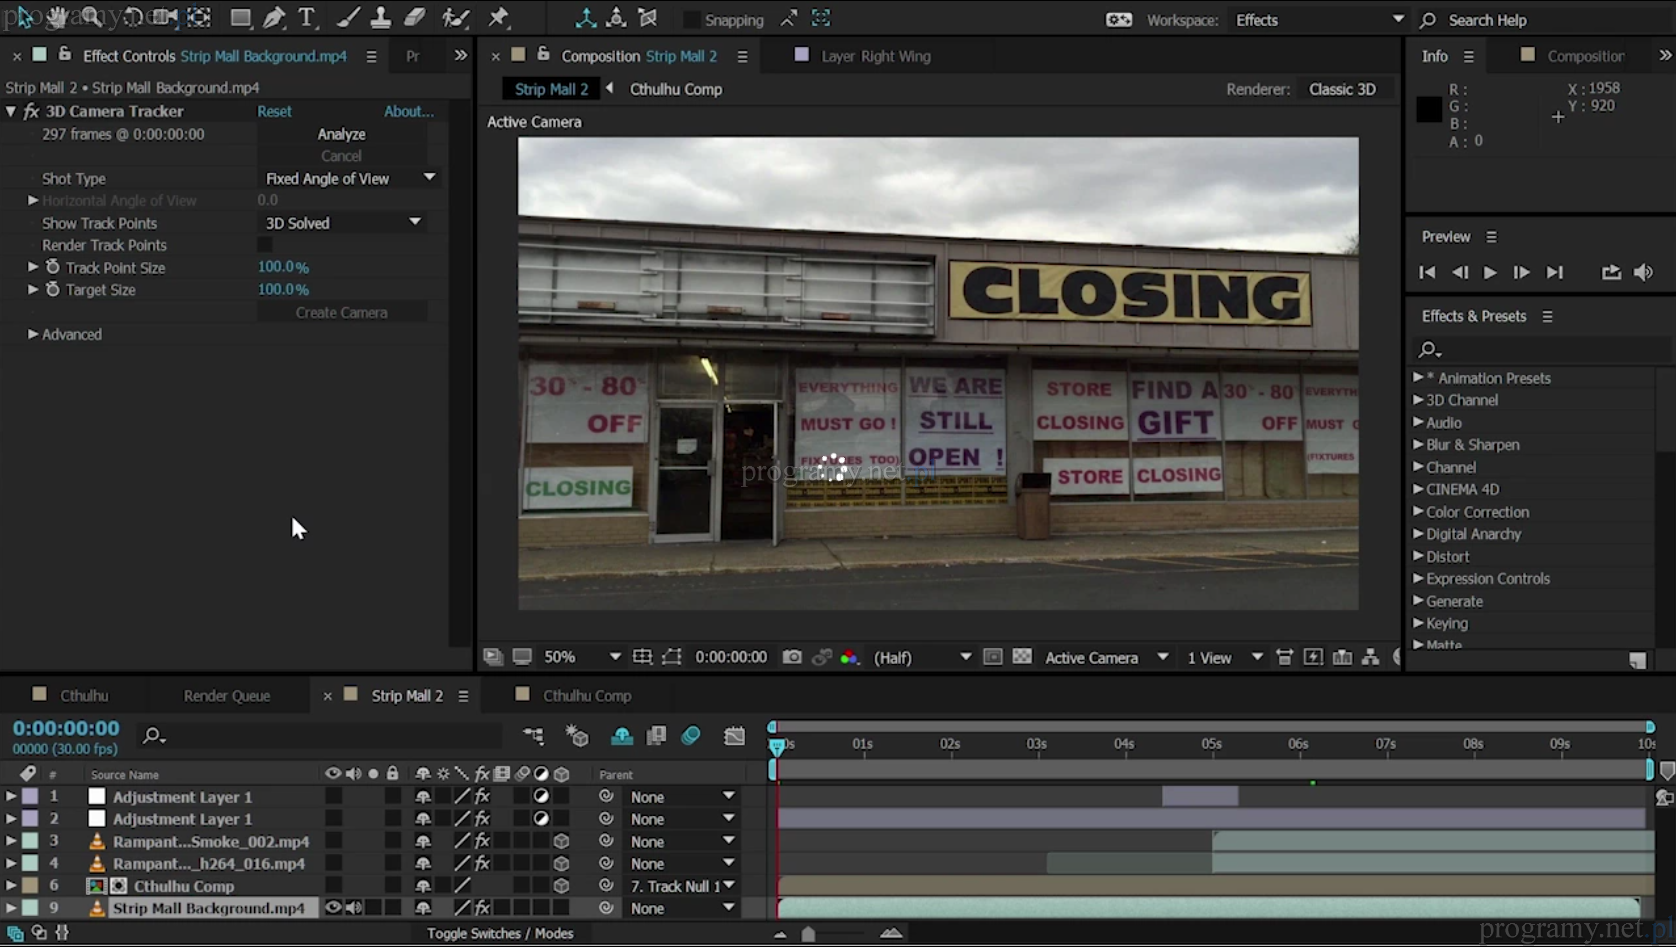Select the Pen tool in toolbar
Image resolution: width=1676 pixels, height=947 pixels.
tap(273, 18)
